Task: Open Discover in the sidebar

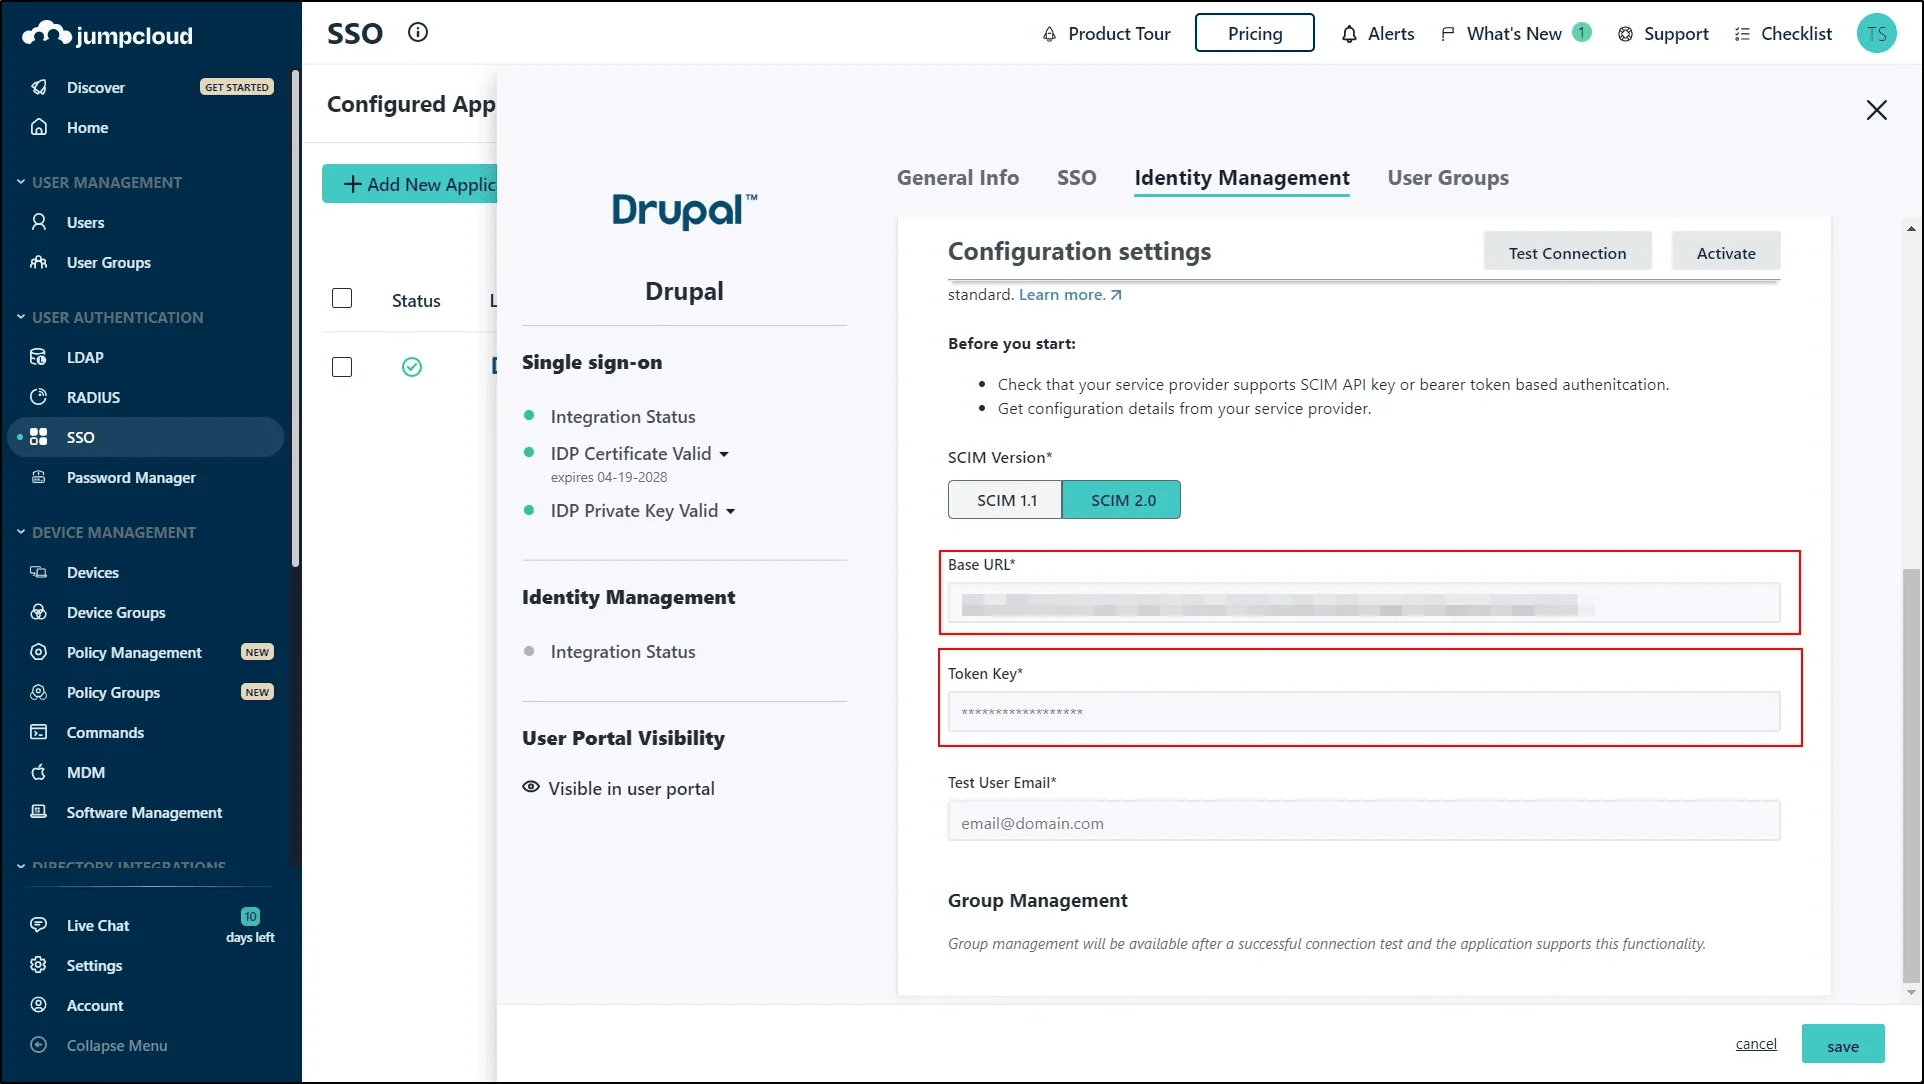Action: (x=96, y=87)
